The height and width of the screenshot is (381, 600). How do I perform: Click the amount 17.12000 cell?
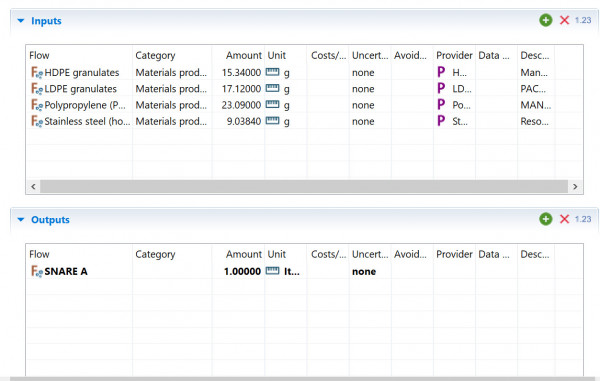tap(241, 89)
